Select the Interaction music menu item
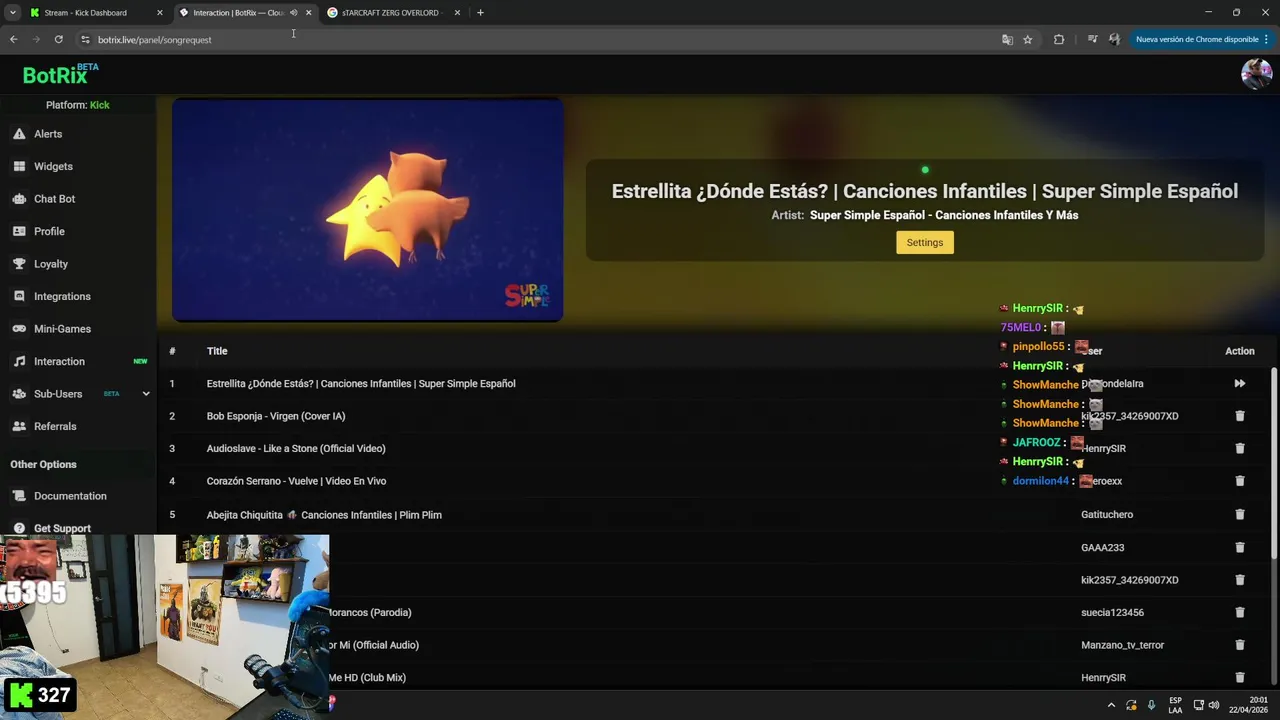The height and width of the screenshot is (720, 1280). 59,361
